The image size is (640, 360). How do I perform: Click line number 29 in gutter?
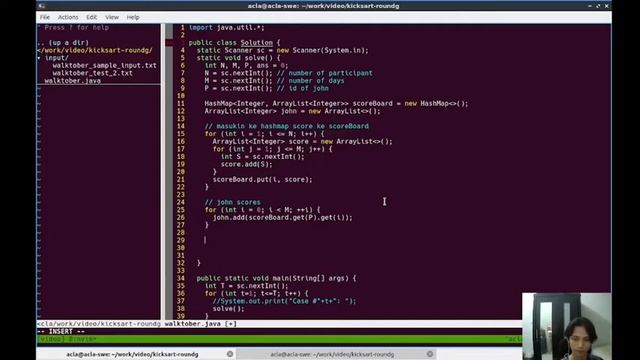click(x=181, y=240)
